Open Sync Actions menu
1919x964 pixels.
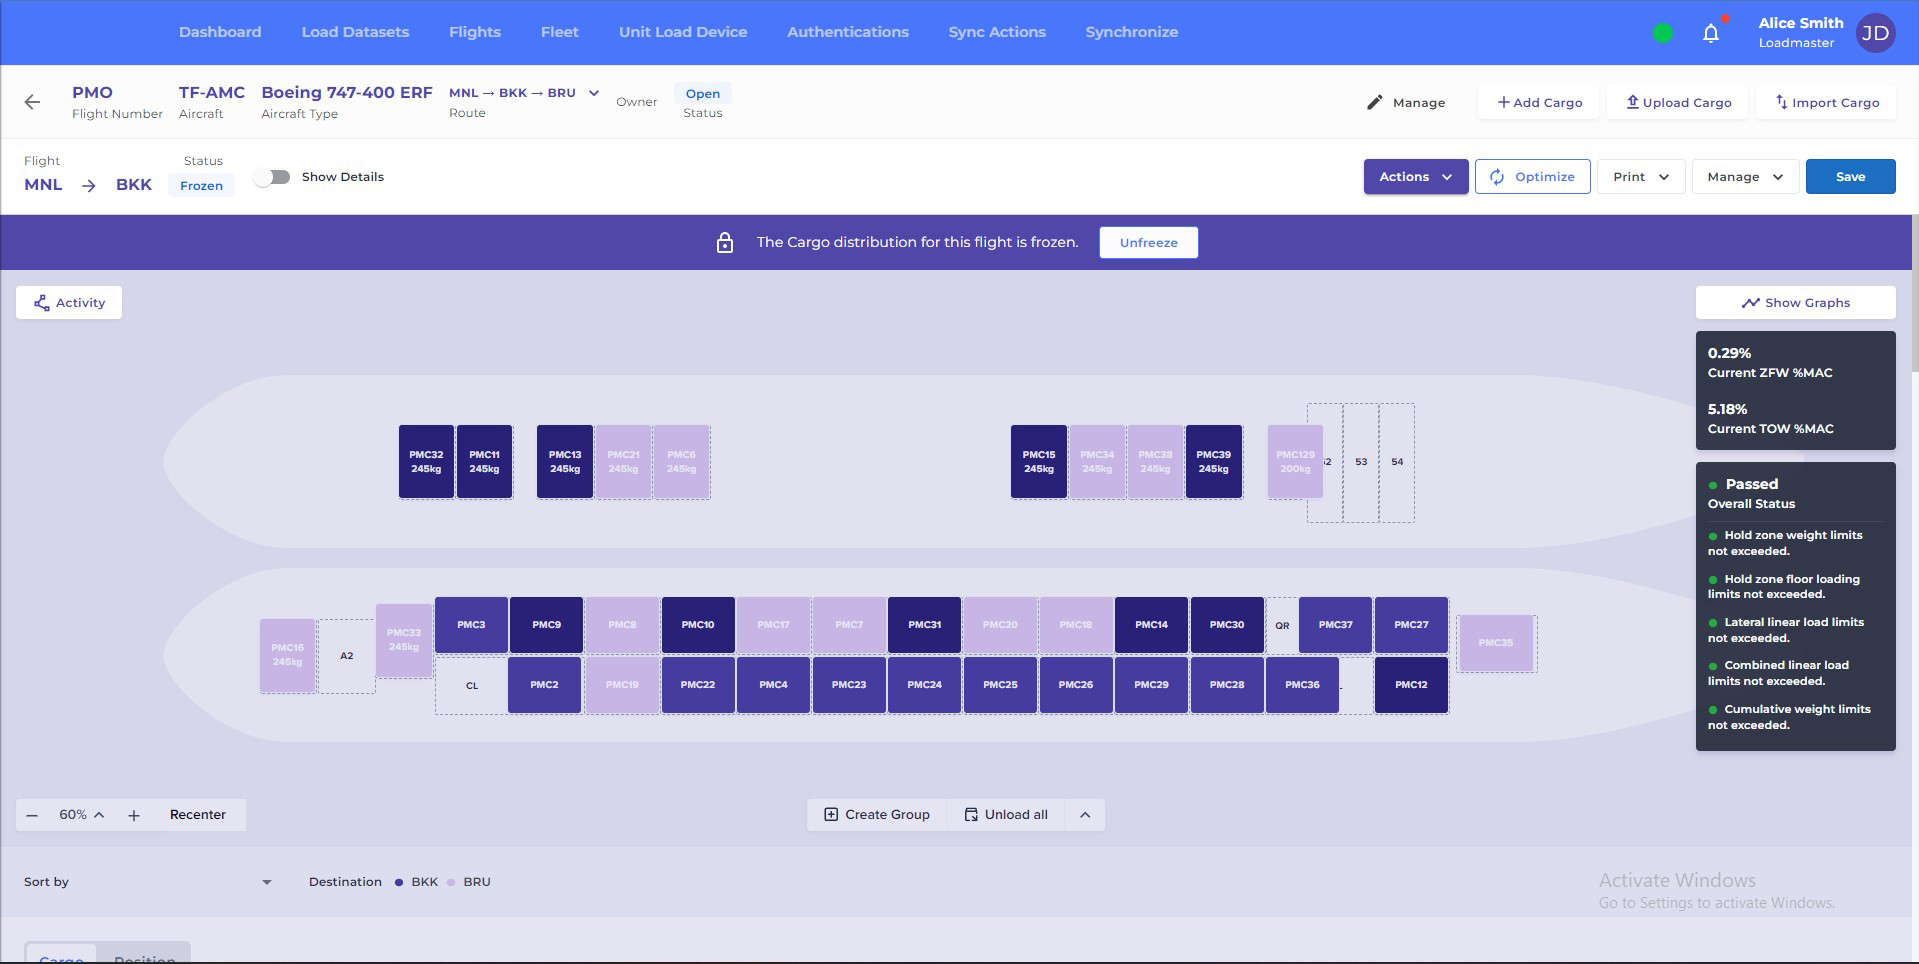[x=997, y=32]
